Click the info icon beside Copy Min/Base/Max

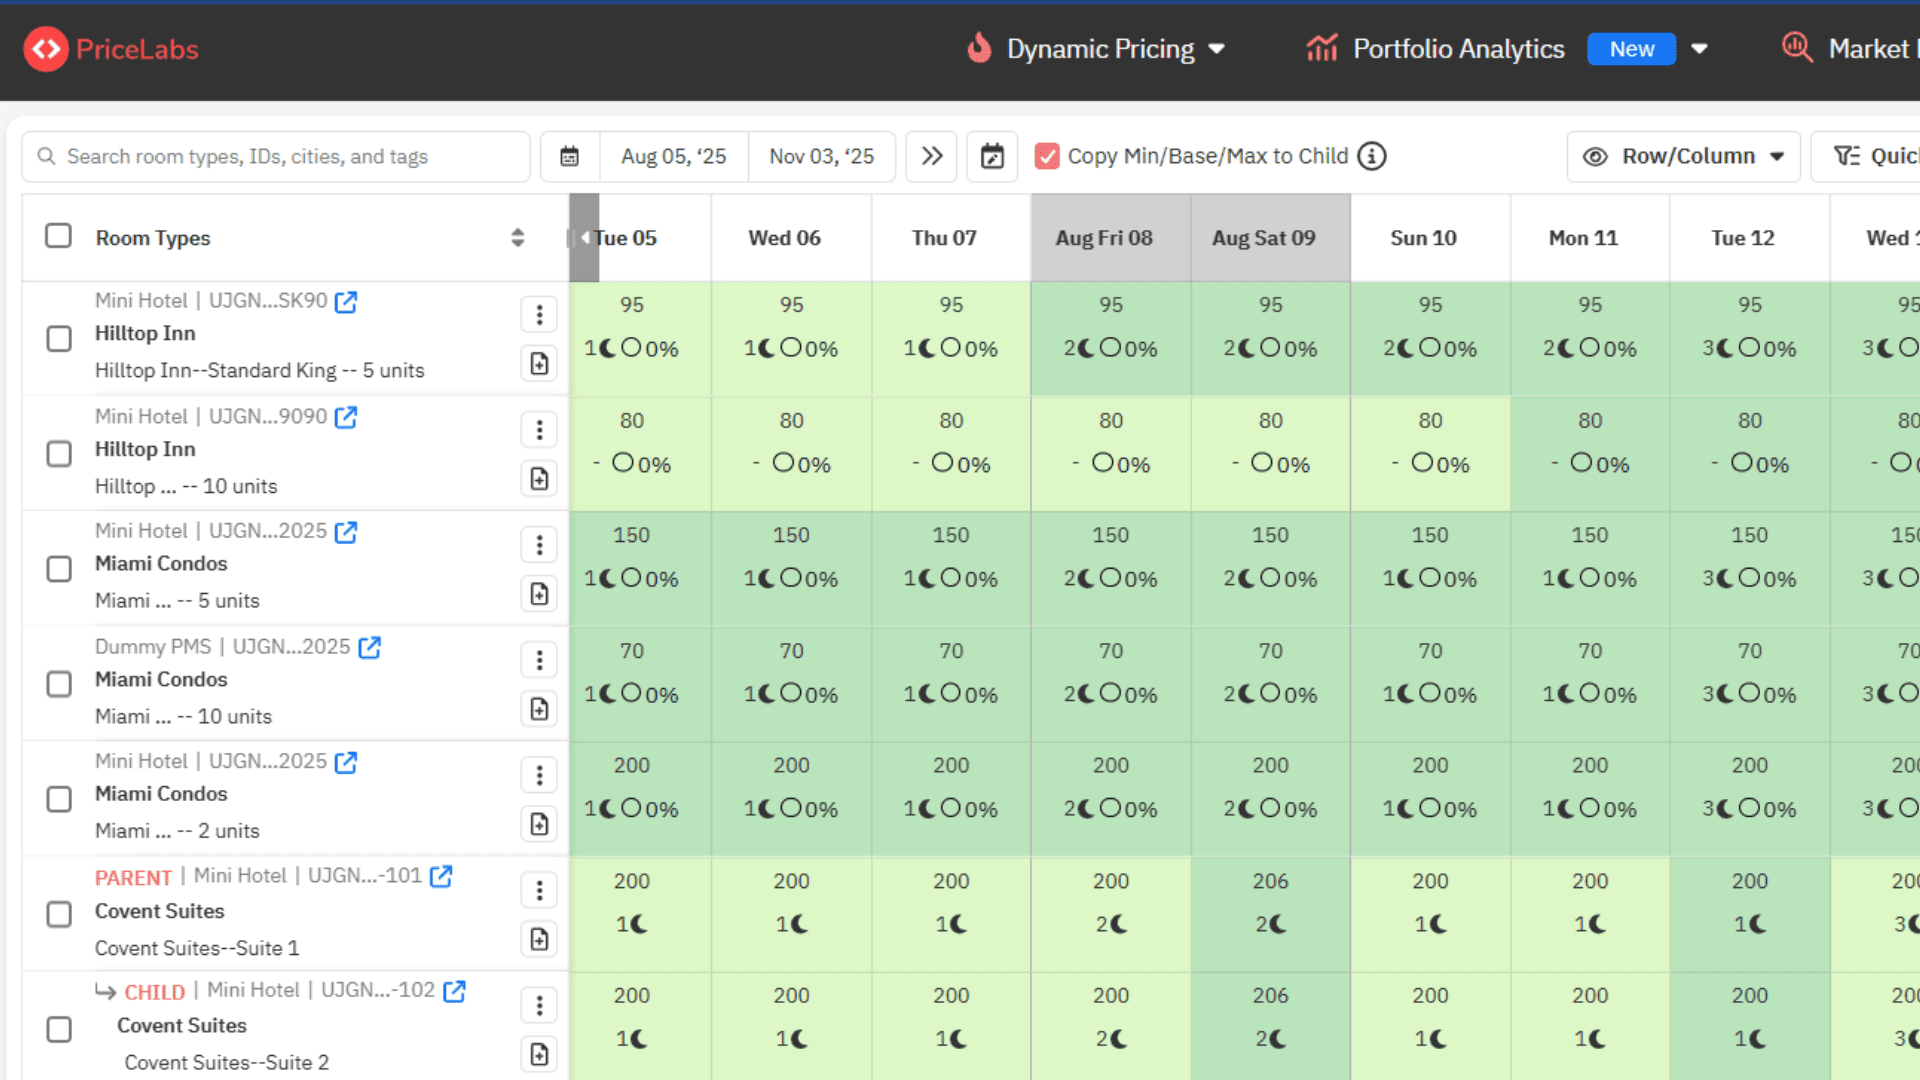(1372, 156)
